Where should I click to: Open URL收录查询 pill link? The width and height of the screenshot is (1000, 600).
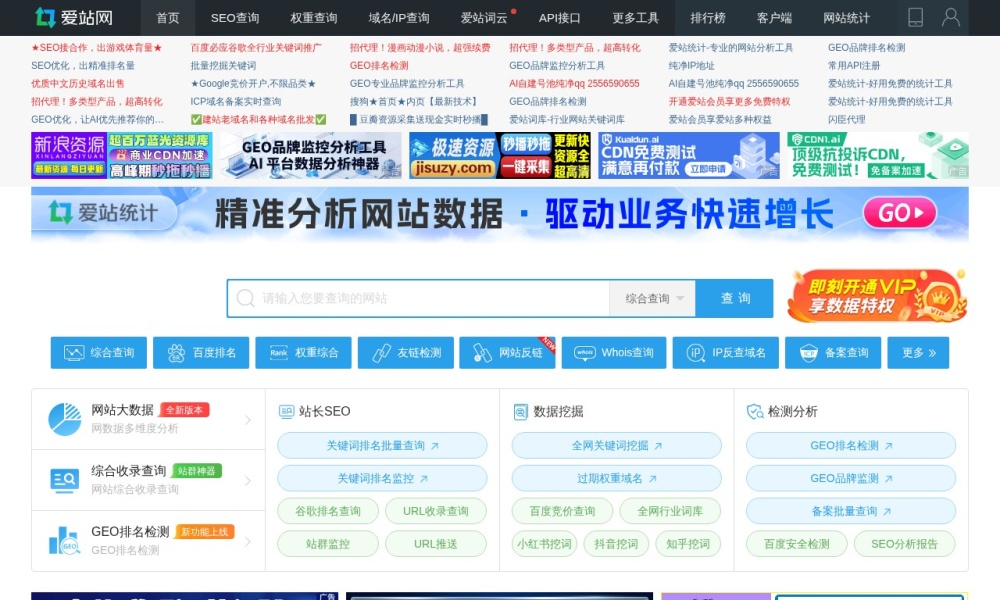[x=436, y=511]
